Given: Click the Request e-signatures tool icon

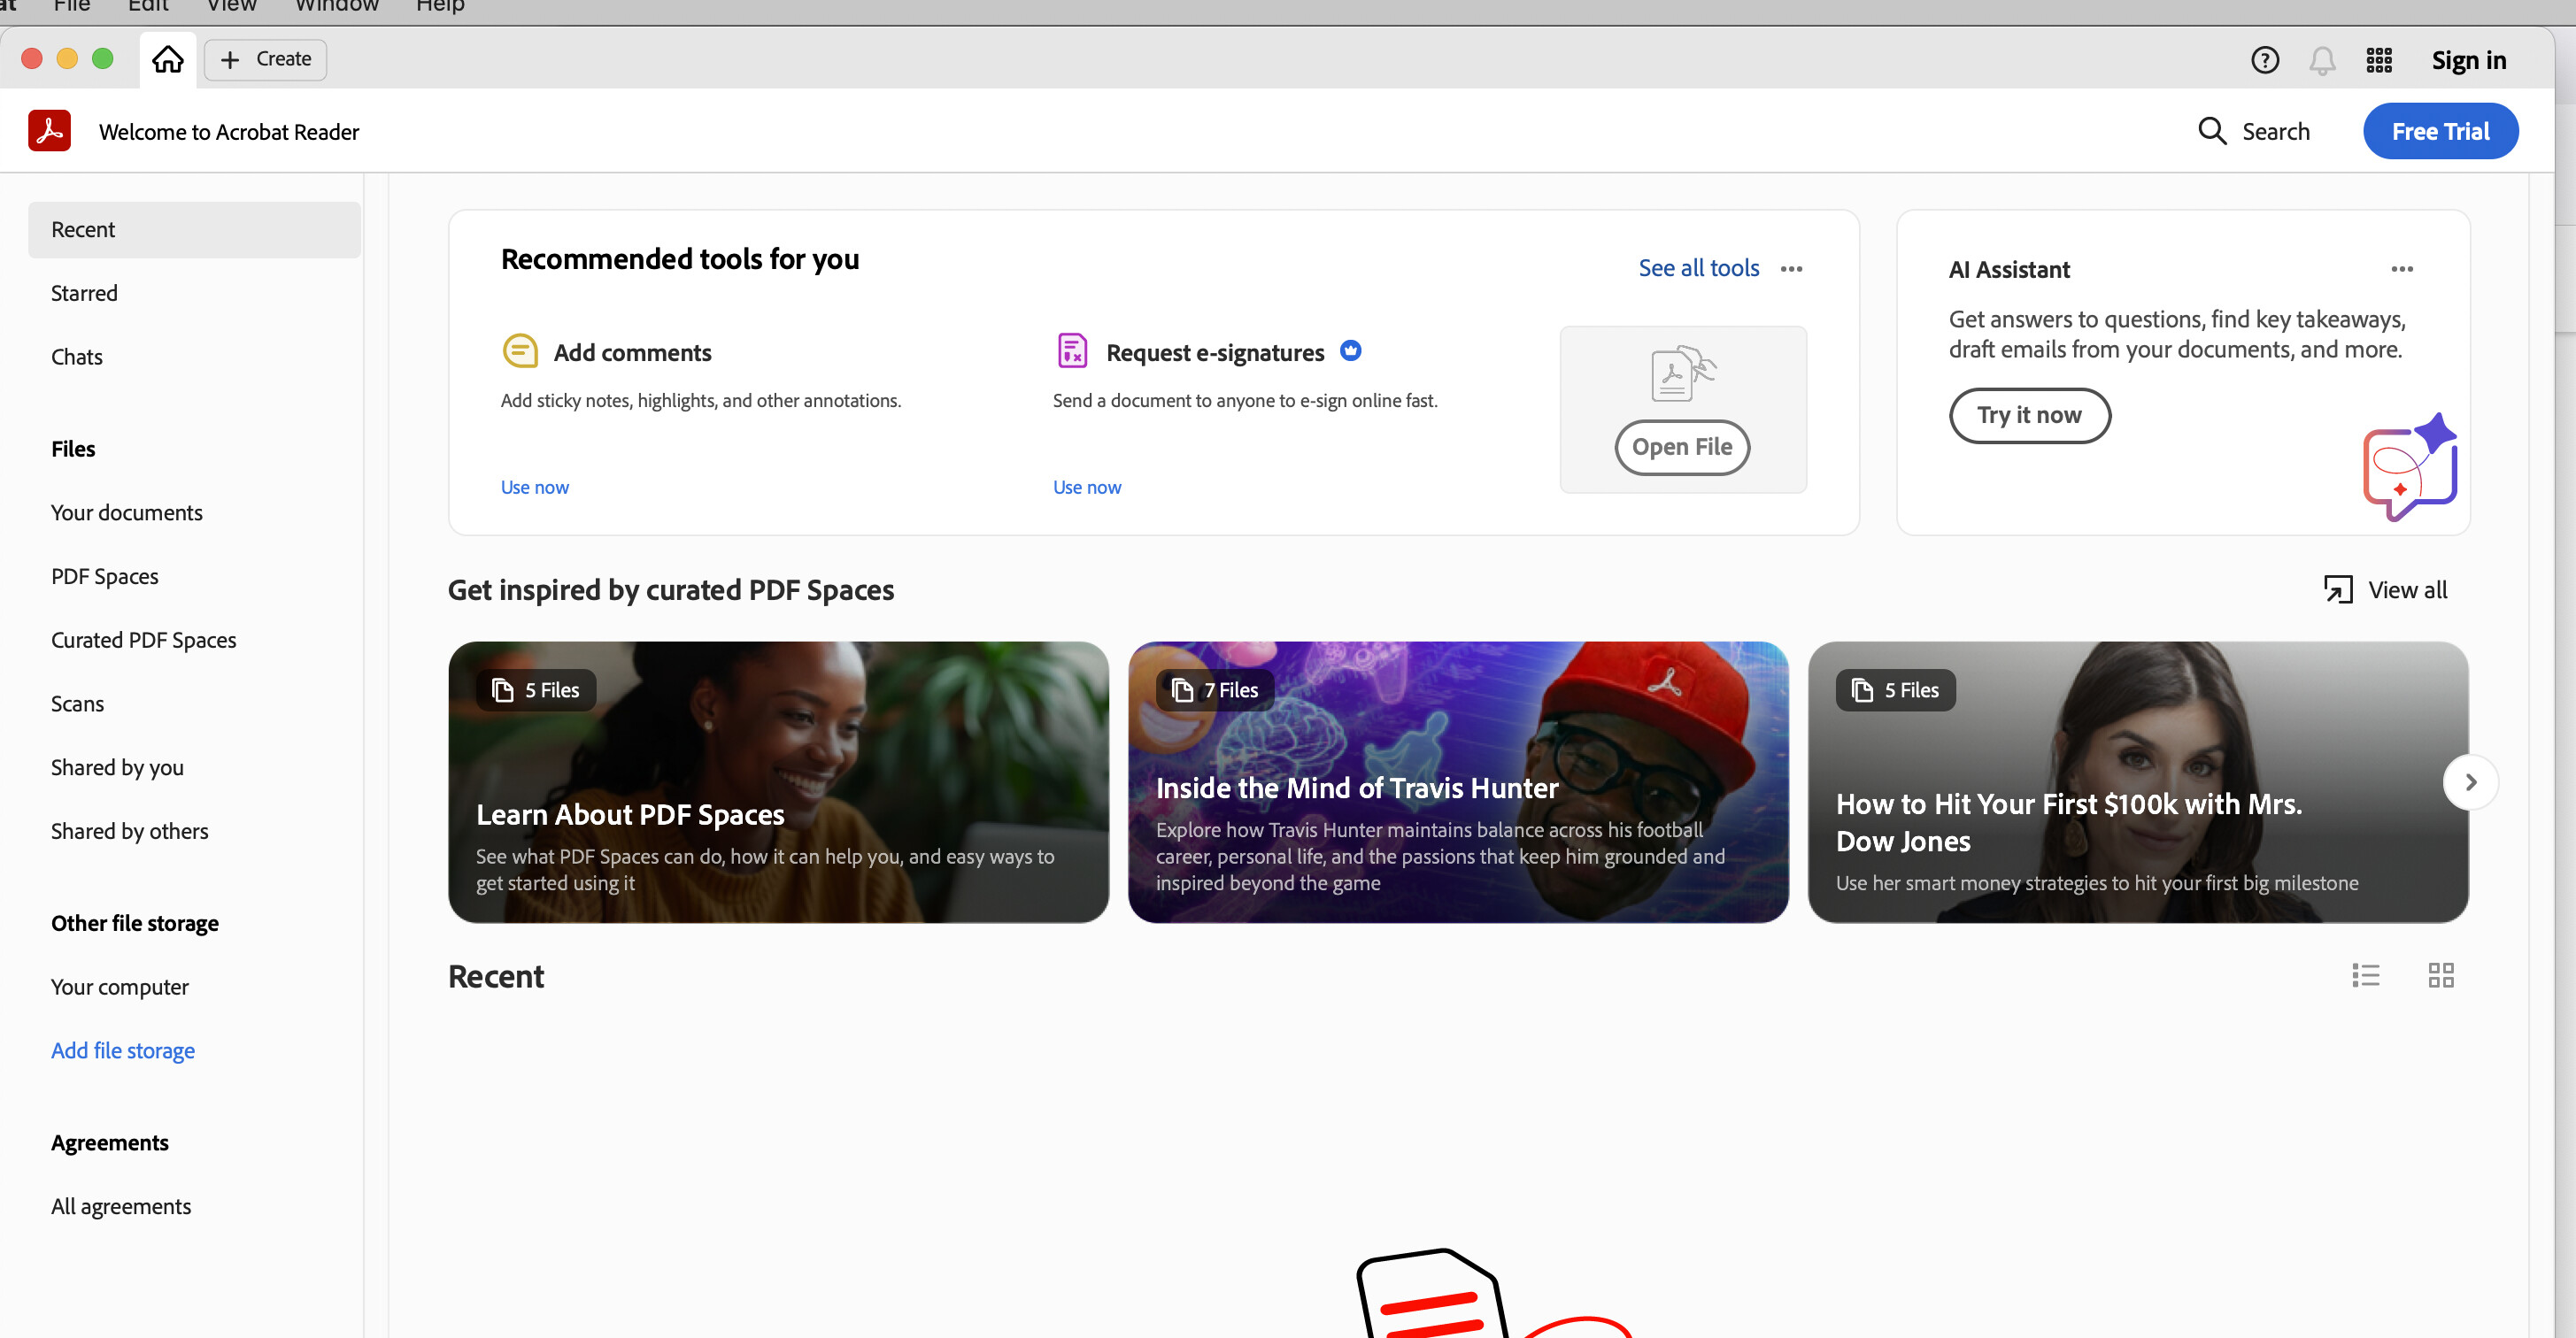Looking at the screenshot, I should click(x=1071, y=352).
